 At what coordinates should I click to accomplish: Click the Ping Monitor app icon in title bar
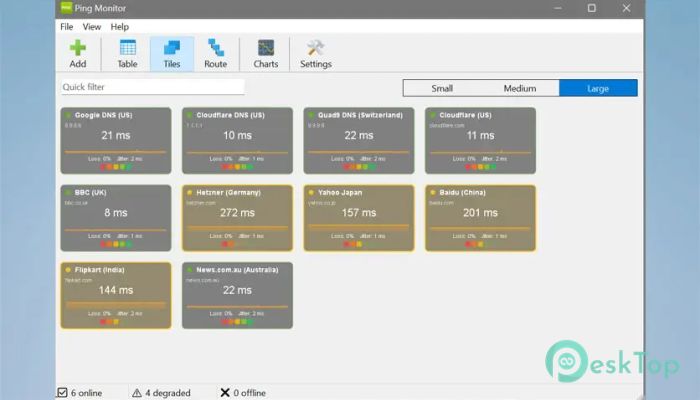(x=67, y=8)
